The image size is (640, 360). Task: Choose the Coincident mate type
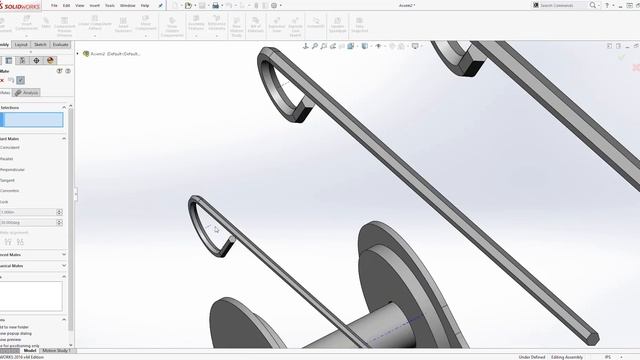[x=10, y=147]
